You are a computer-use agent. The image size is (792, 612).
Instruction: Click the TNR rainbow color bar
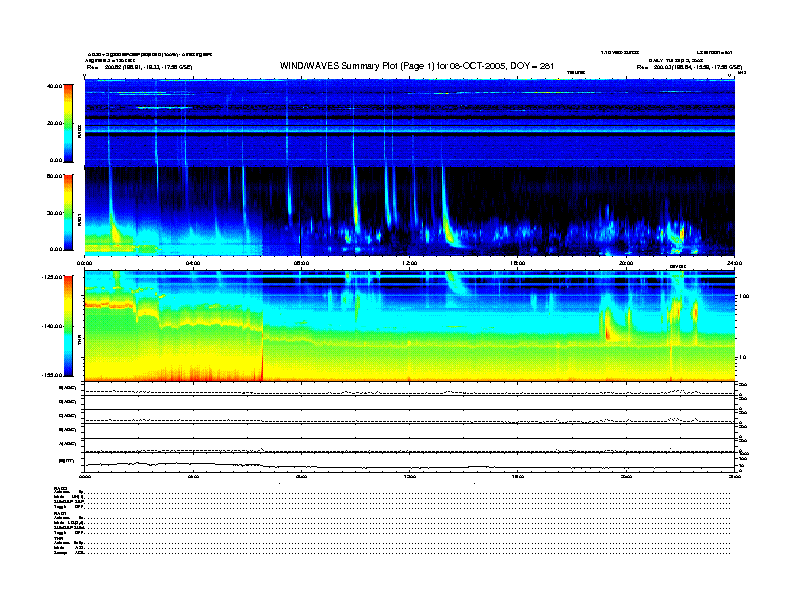coord(68,326)
